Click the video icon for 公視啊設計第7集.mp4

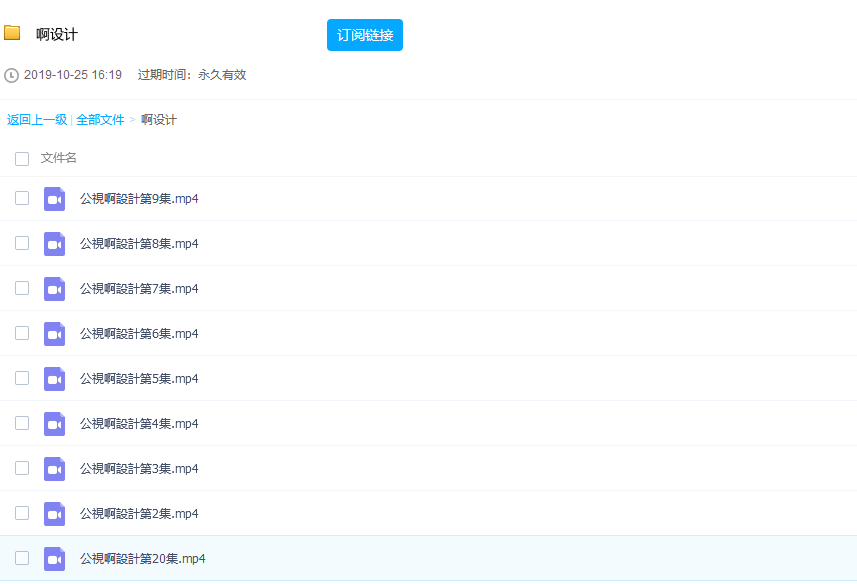[54, 289]
